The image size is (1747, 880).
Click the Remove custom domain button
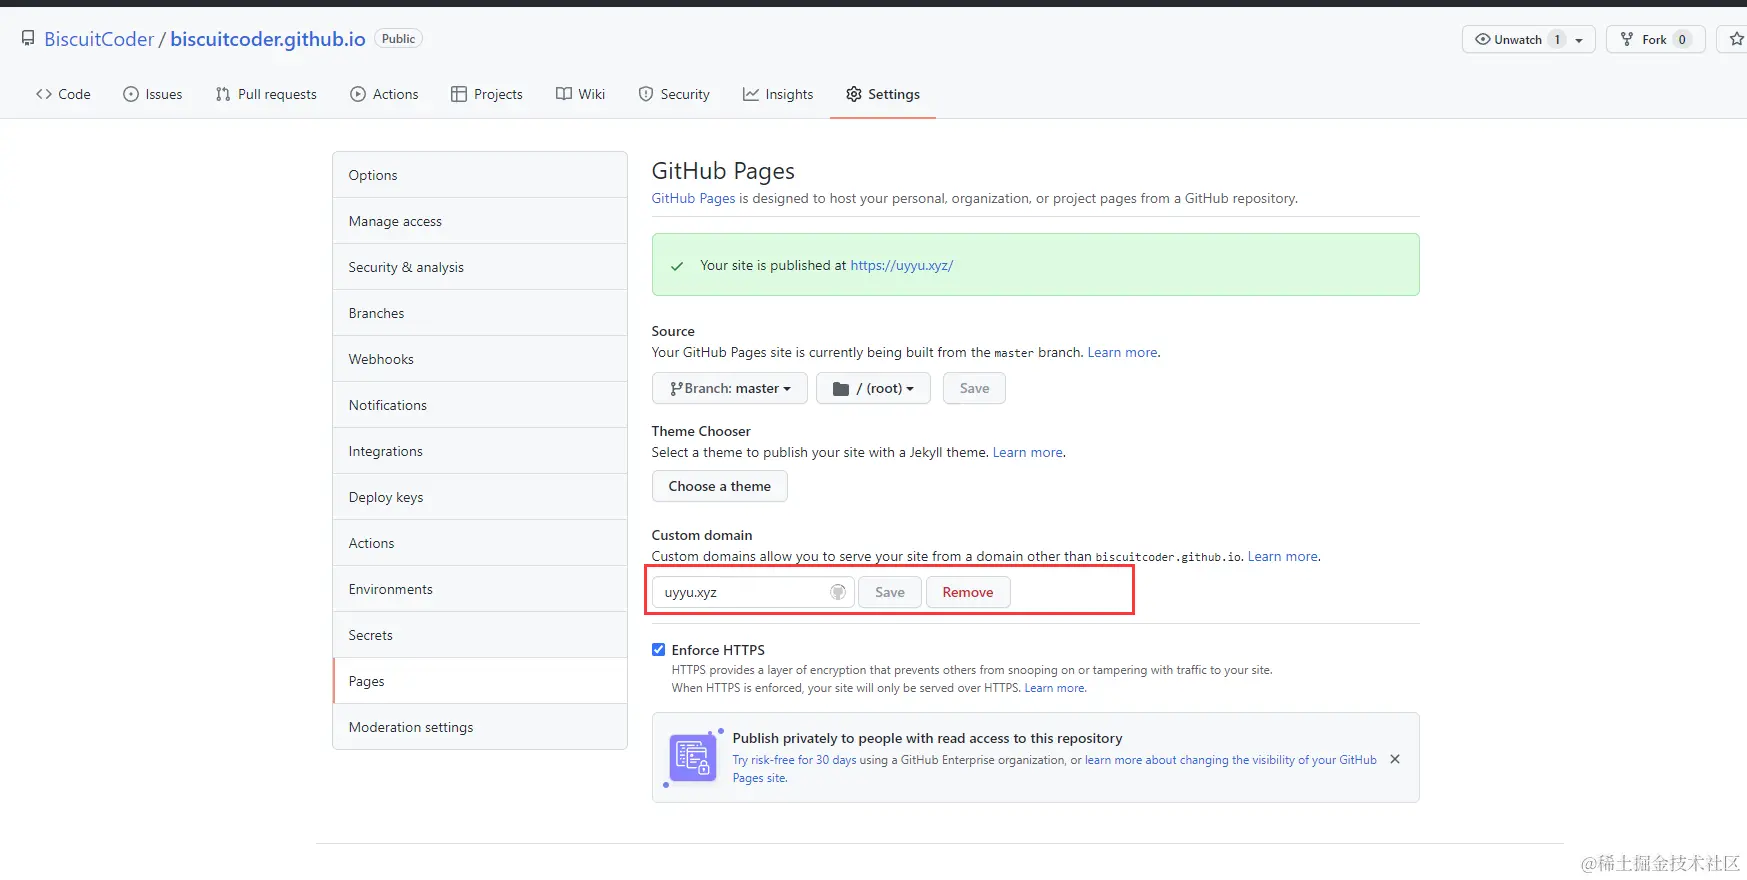[968, 592]
